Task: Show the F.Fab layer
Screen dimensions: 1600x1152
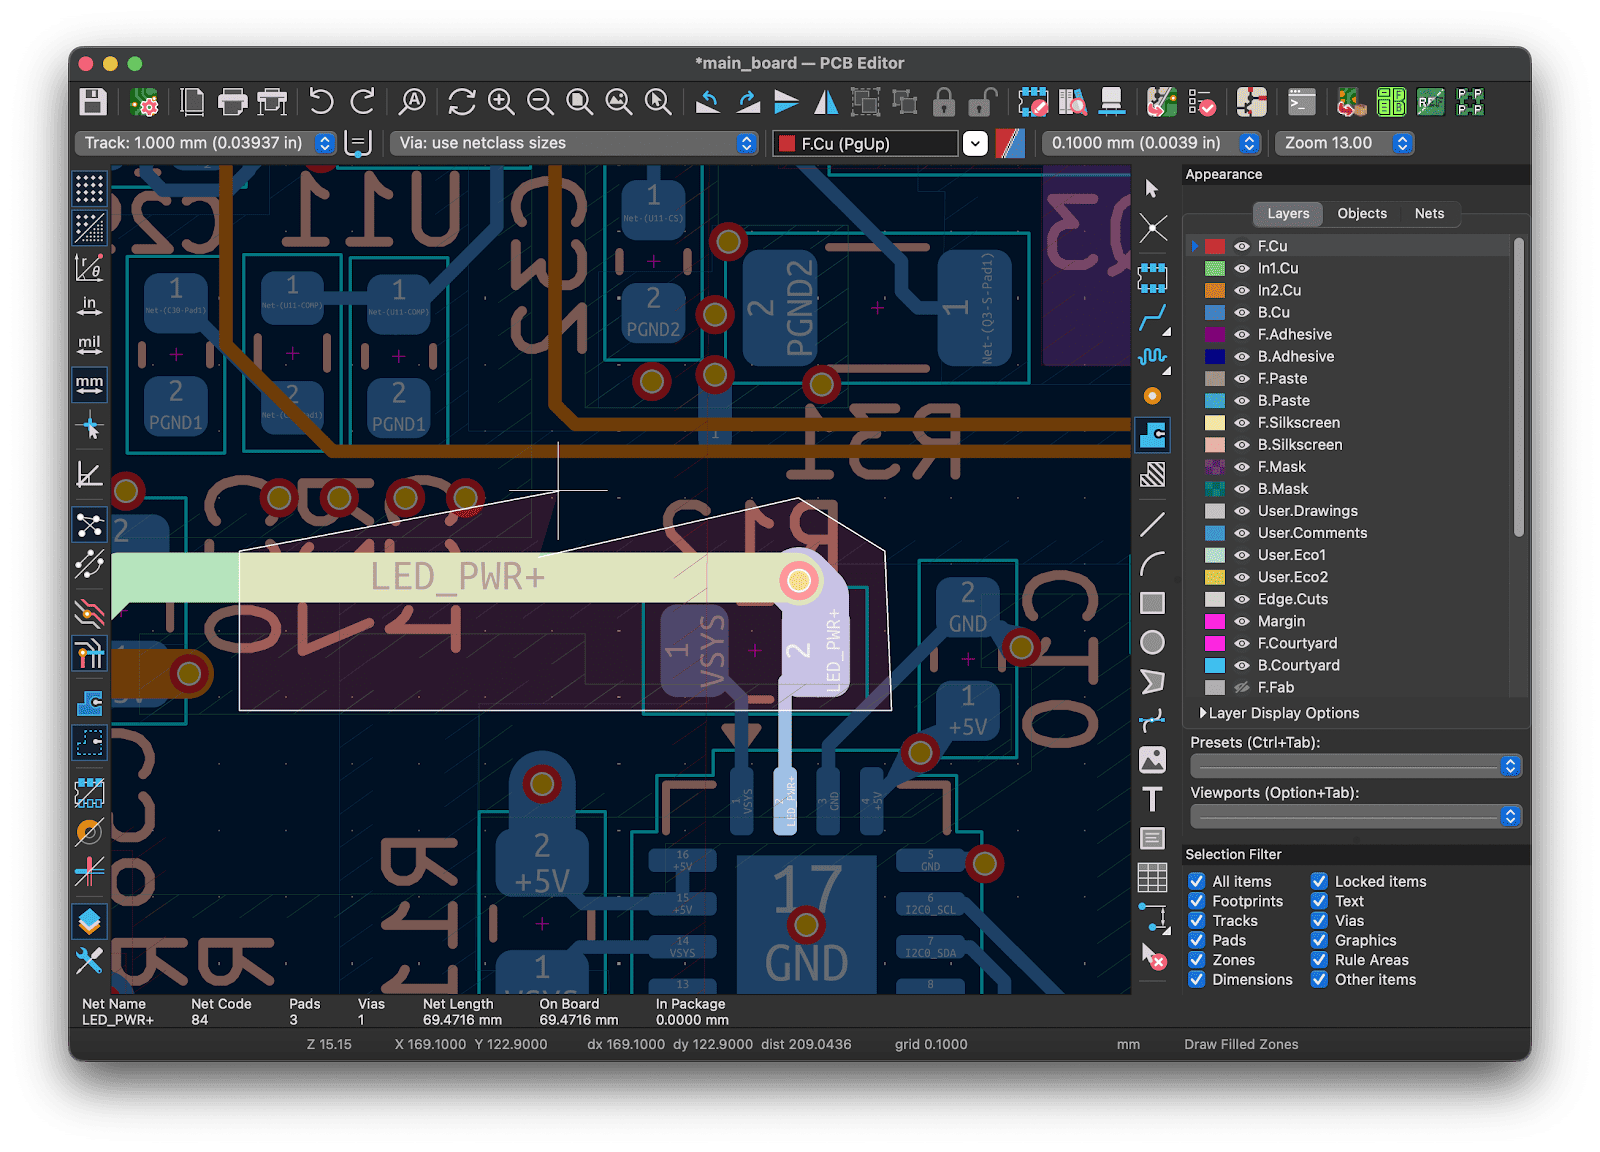Action: (x=1242, y=688)
